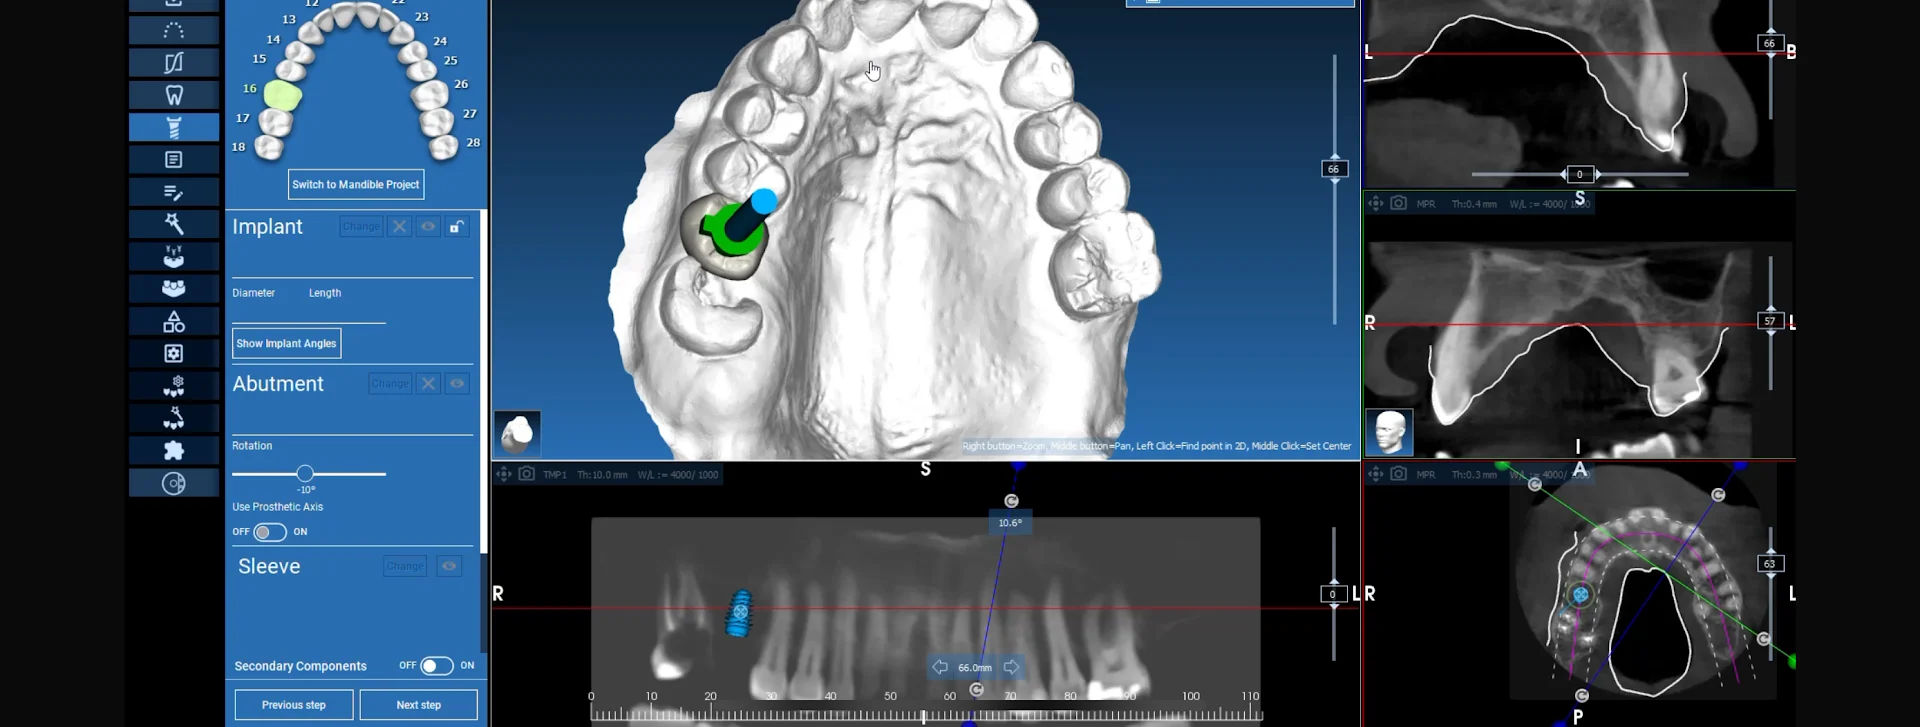Switch on Use Prosthetic Axis toggle

(x=270, y=532)
